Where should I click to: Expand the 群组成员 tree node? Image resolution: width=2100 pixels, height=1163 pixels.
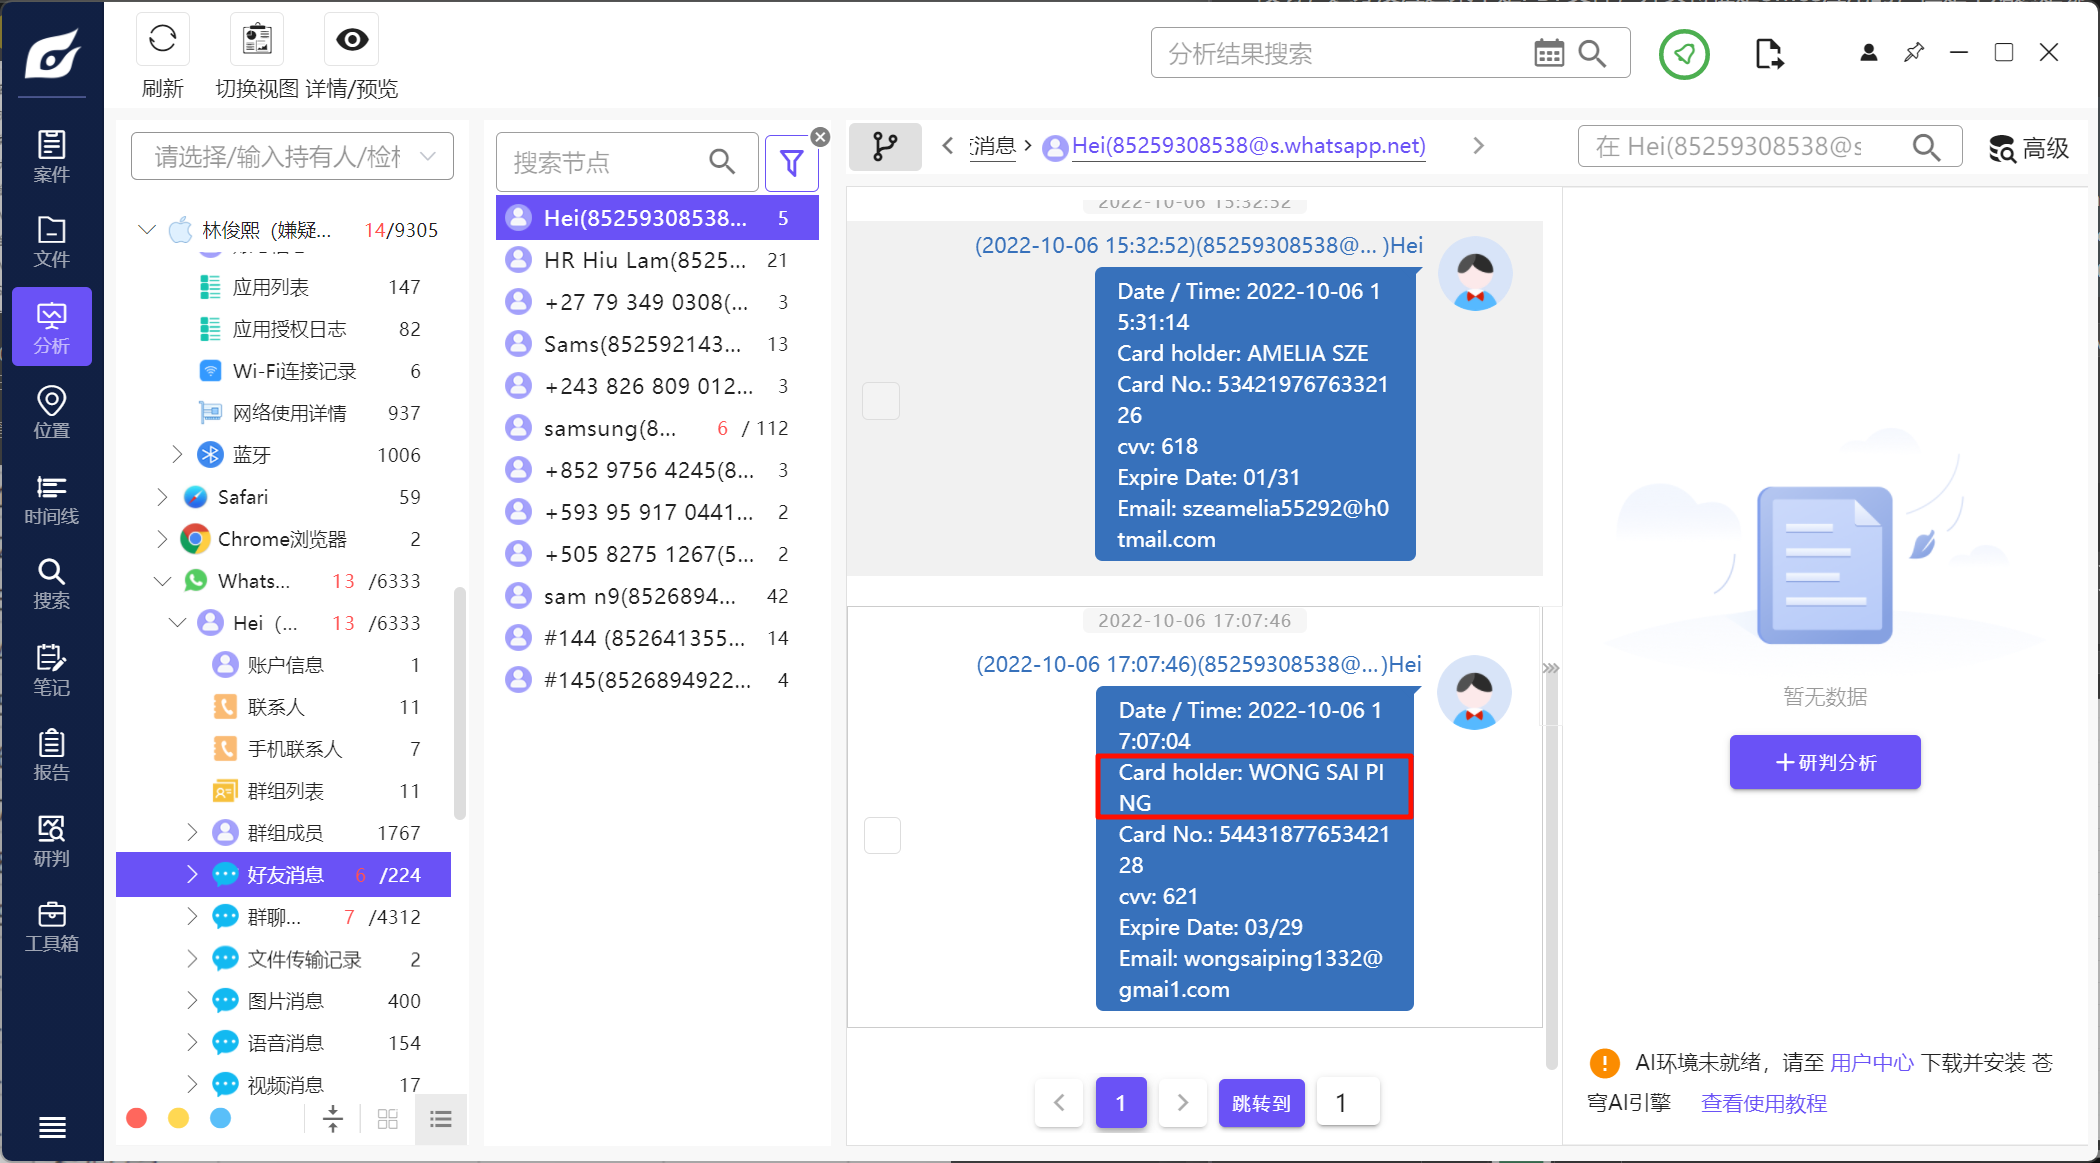[x=192, y=833]
